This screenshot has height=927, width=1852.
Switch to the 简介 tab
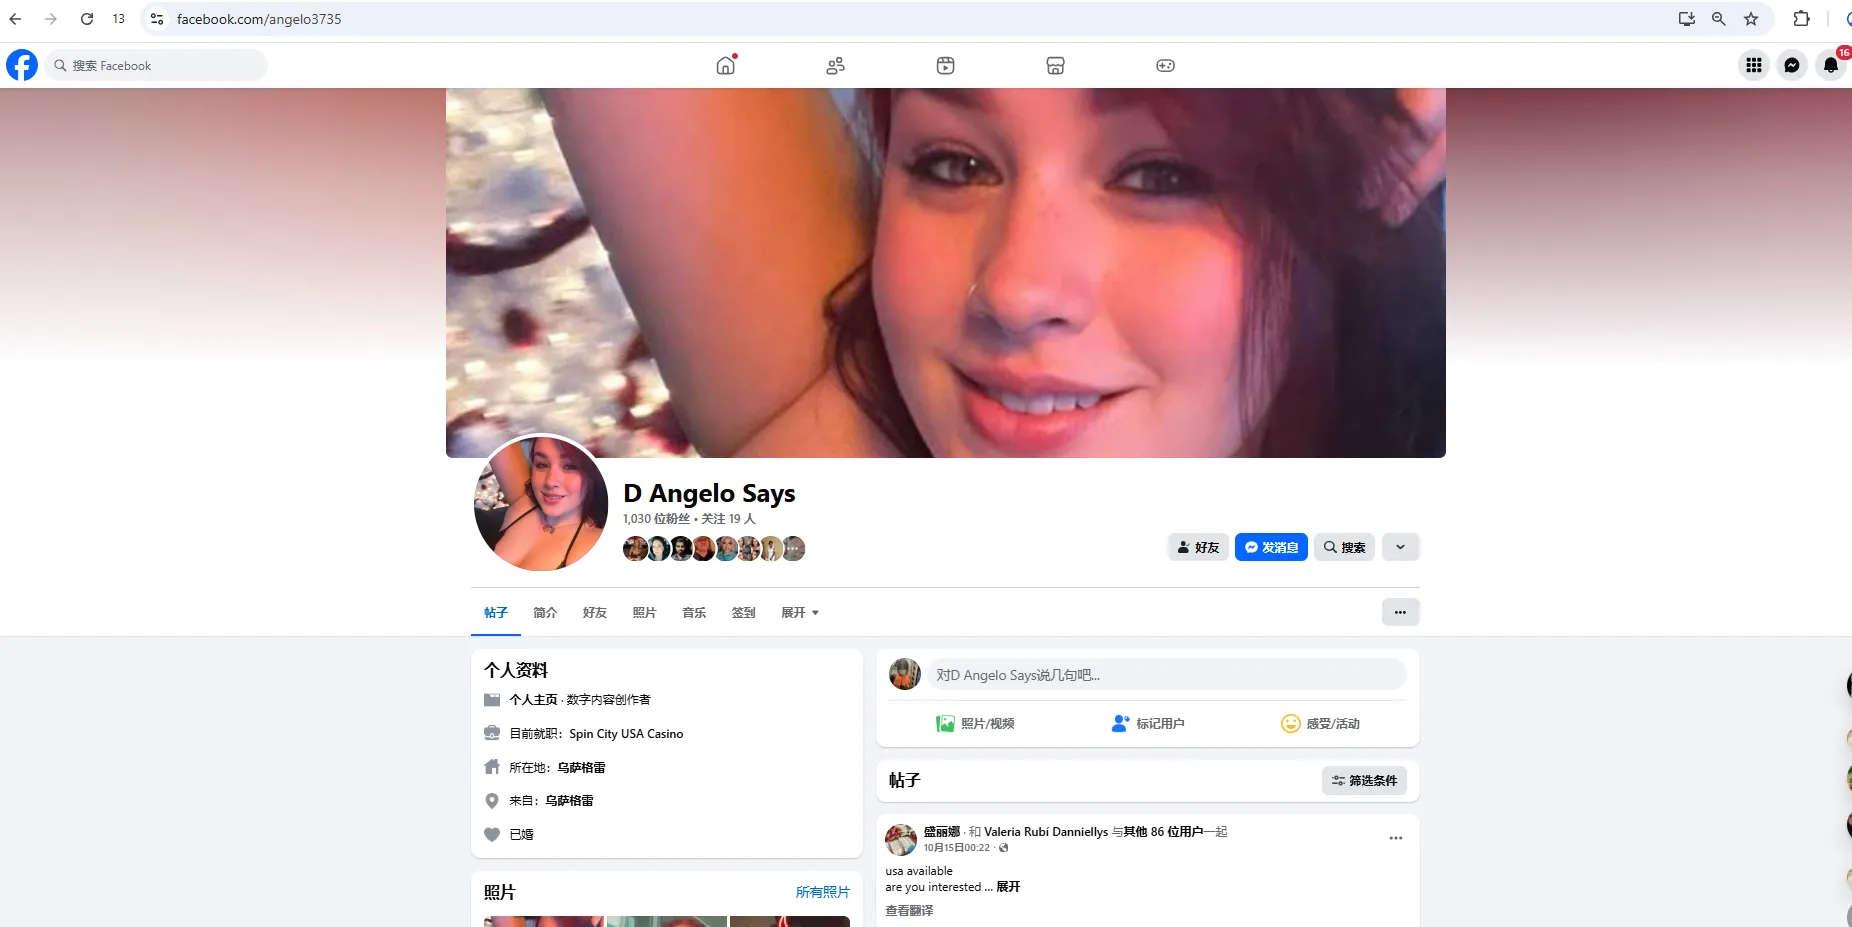[545, 612]
